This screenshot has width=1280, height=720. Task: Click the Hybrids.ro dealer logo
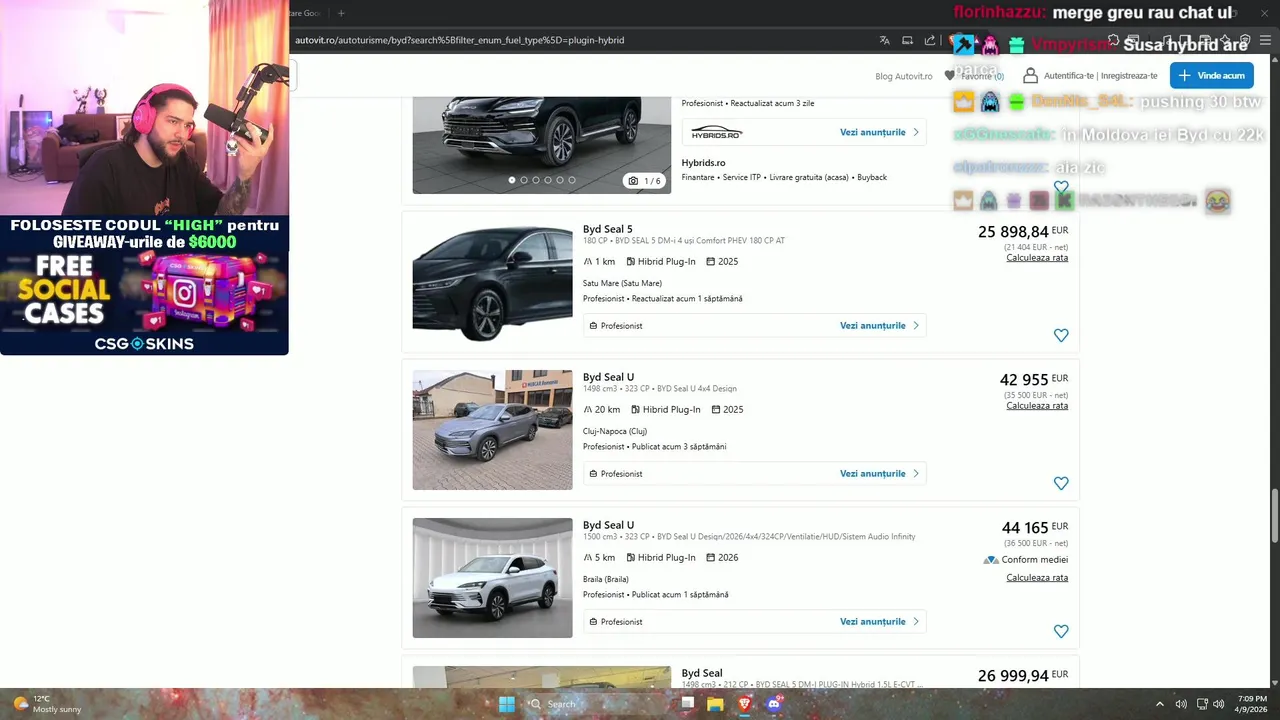point(716,132)
